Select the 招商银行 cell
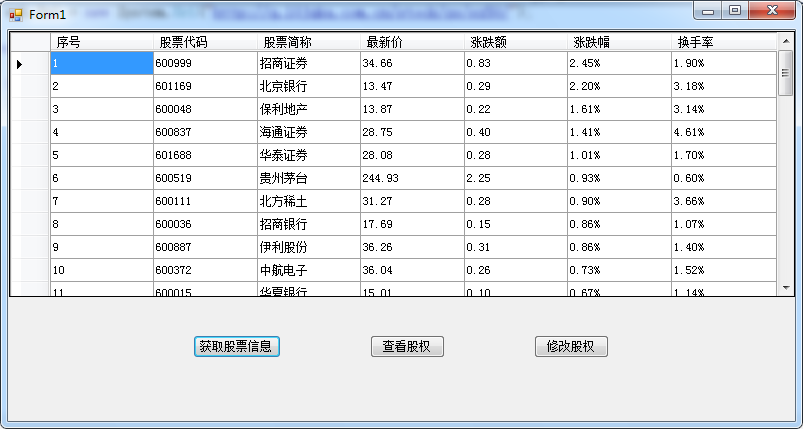The width and height of the screenshot is (803, 429). click(x=309, y=224)
